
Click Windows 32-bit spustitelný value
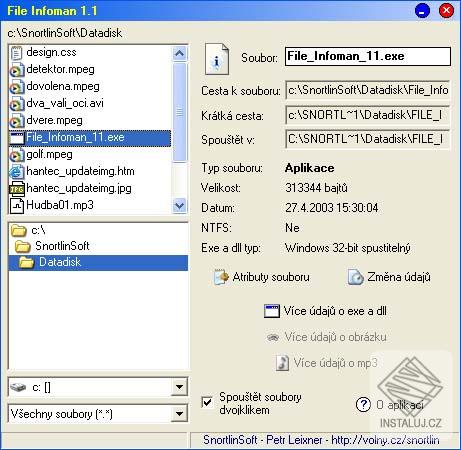point(348,248)
